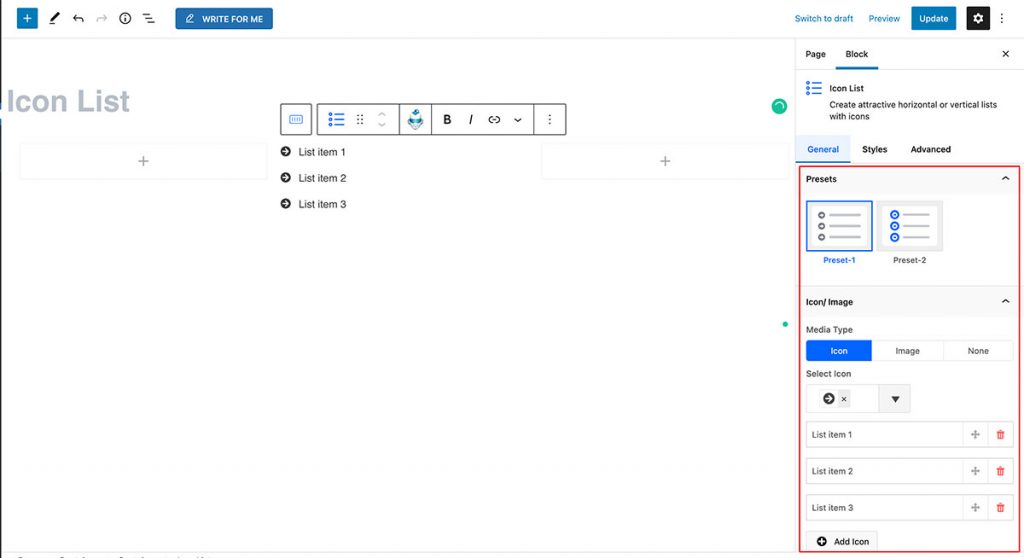Open the settings gear panel
The width and height of the screenshot is (1024, 558).
click(x=978, y=18)
